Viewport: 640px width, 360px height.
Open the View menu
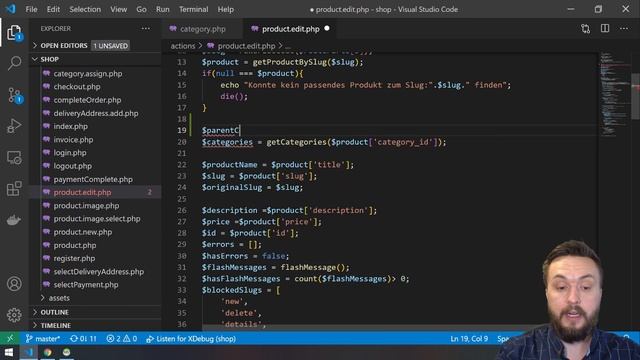pos(118,9)
